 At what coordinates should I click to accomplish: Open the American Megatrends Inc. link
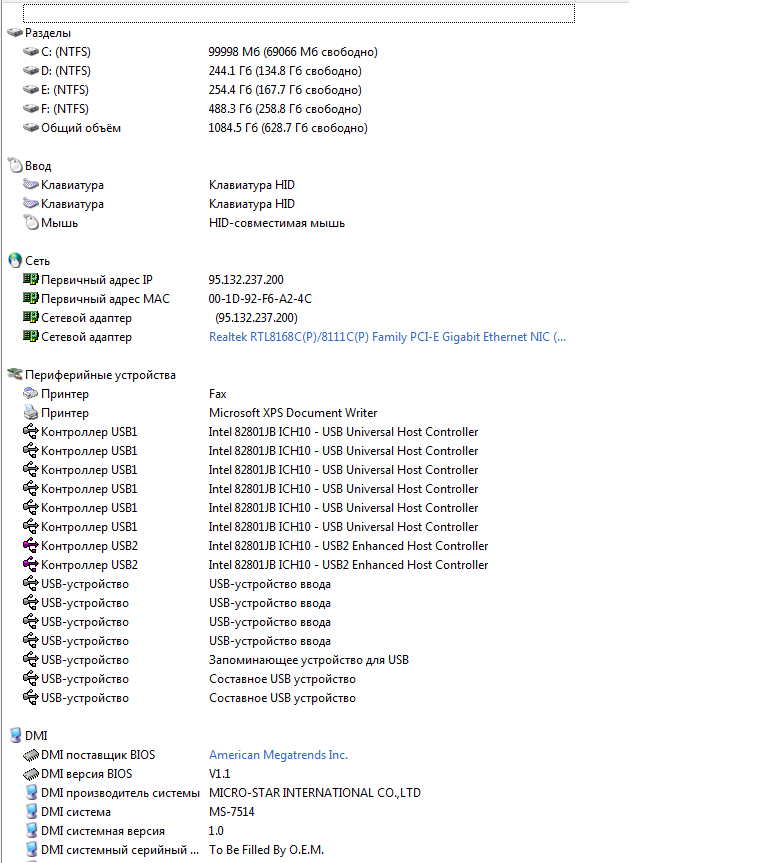click(279, 755)
